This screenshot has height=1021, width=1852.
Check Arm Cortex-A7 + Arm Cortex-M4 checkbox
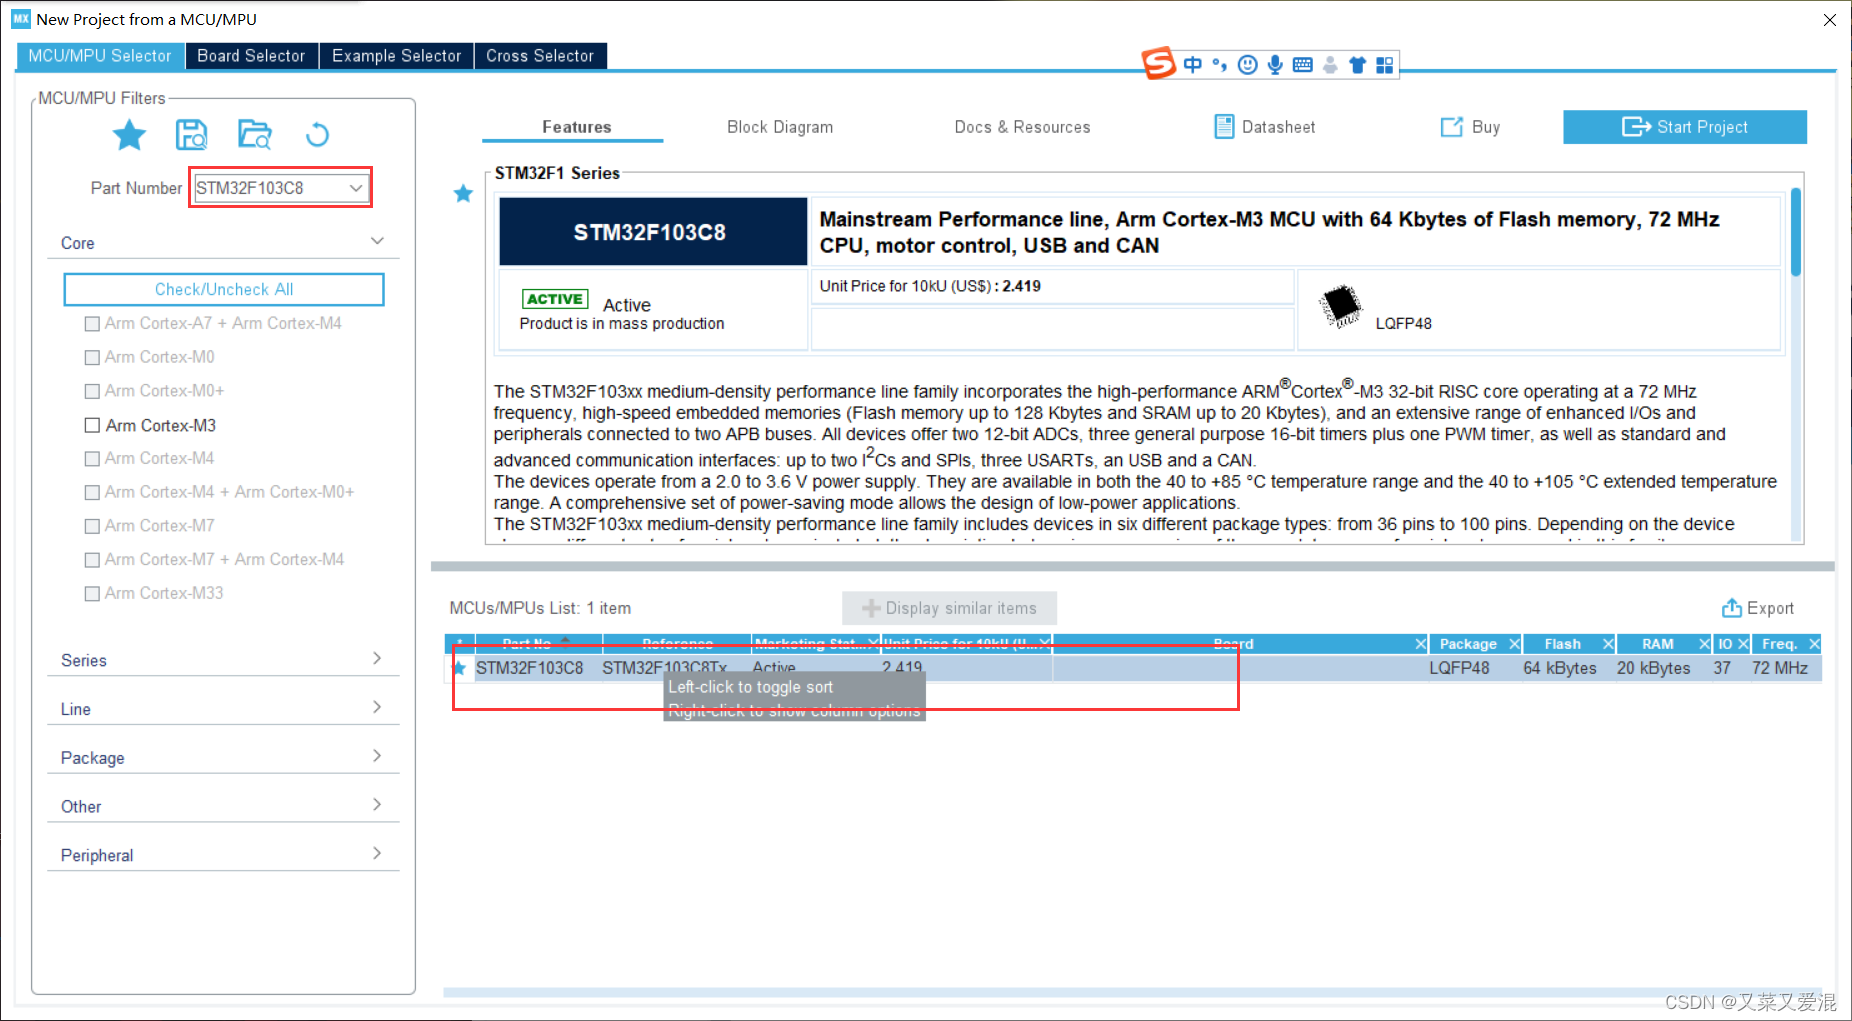(x=92, y=323)
